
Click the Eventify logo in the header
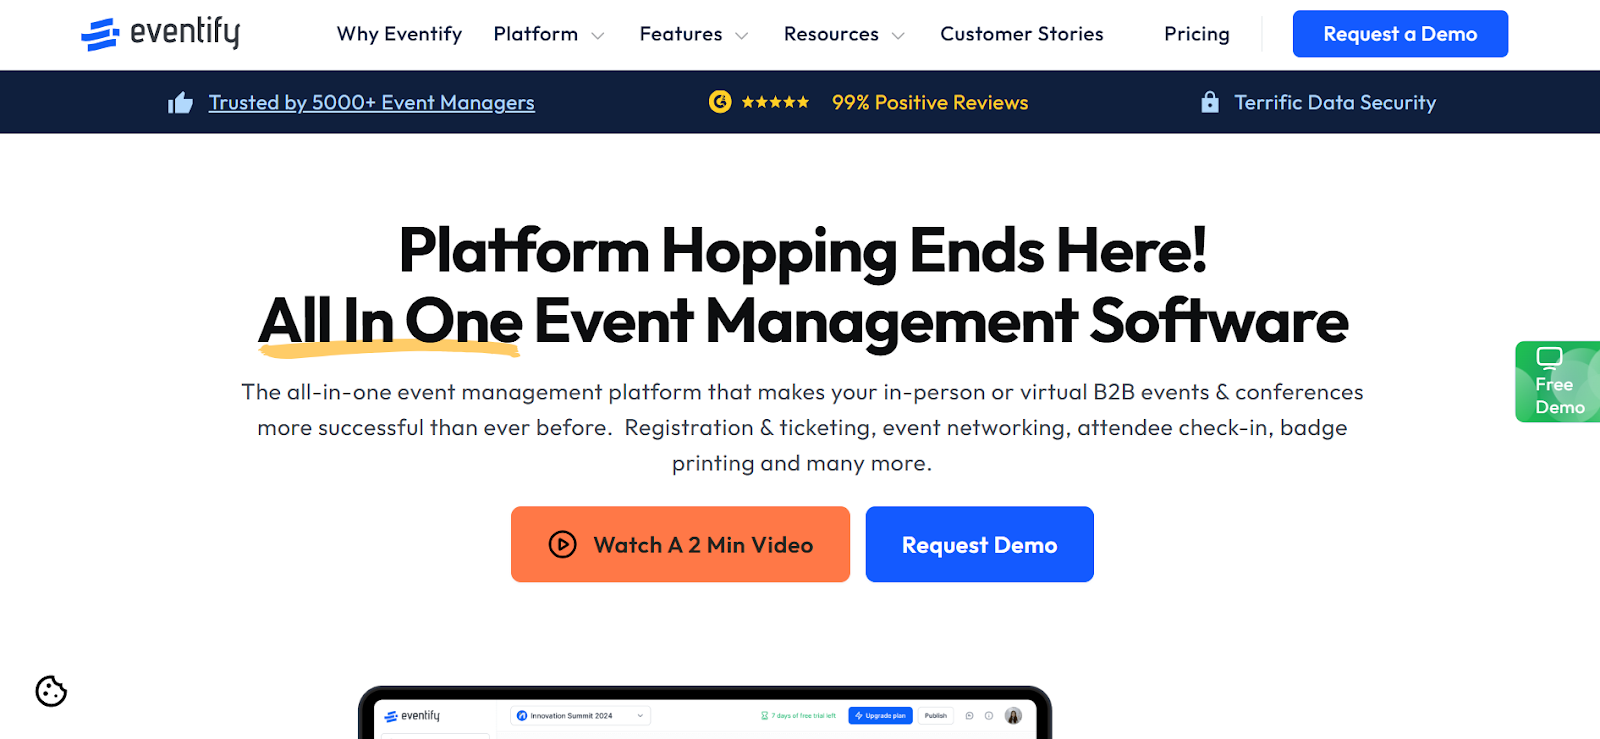pos(160,34)
